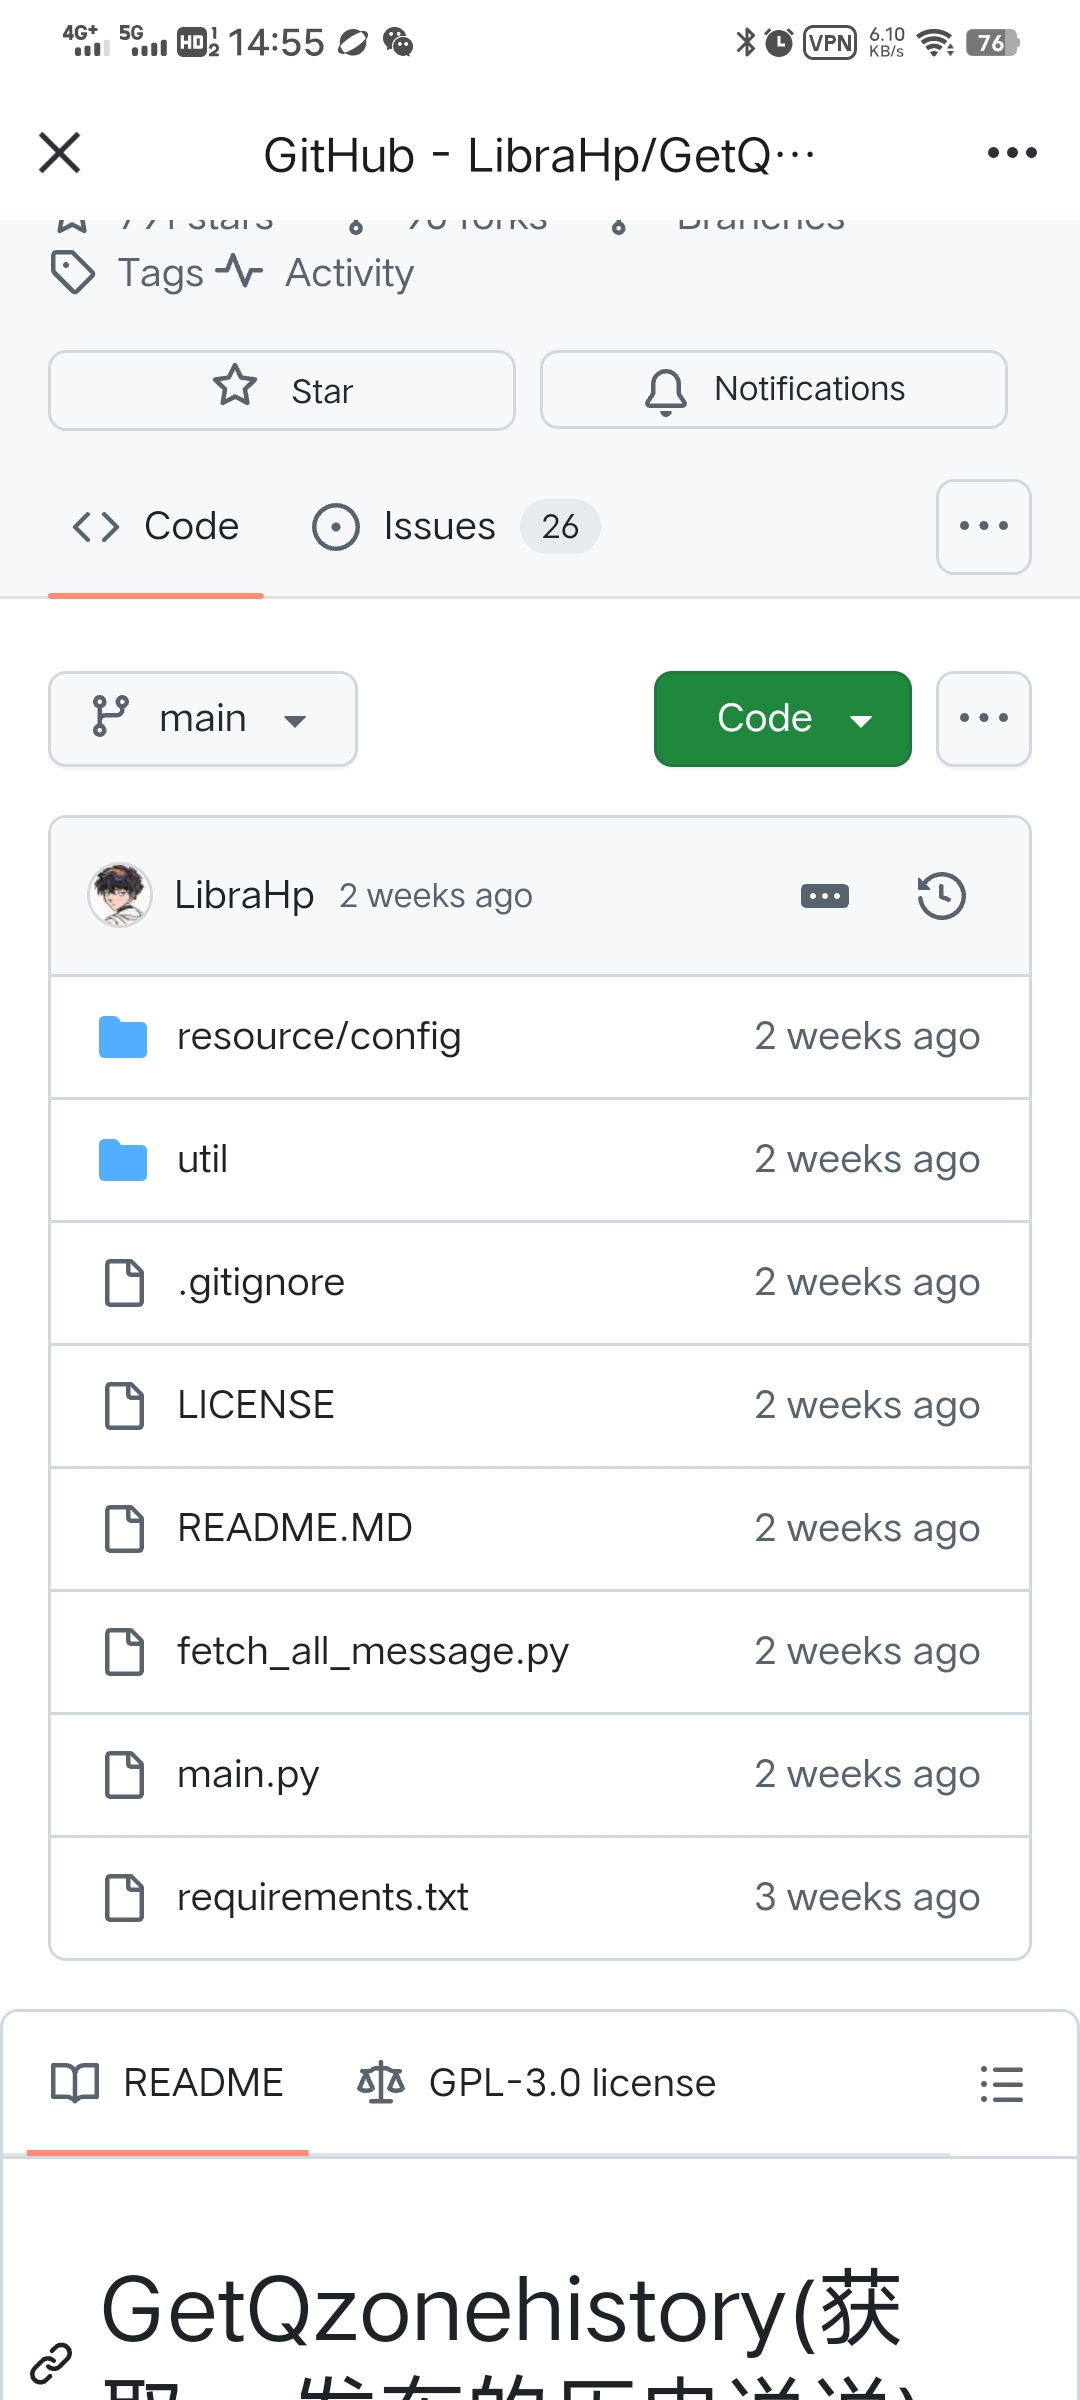Tap the VPN status icon

[x=830, y=43]
